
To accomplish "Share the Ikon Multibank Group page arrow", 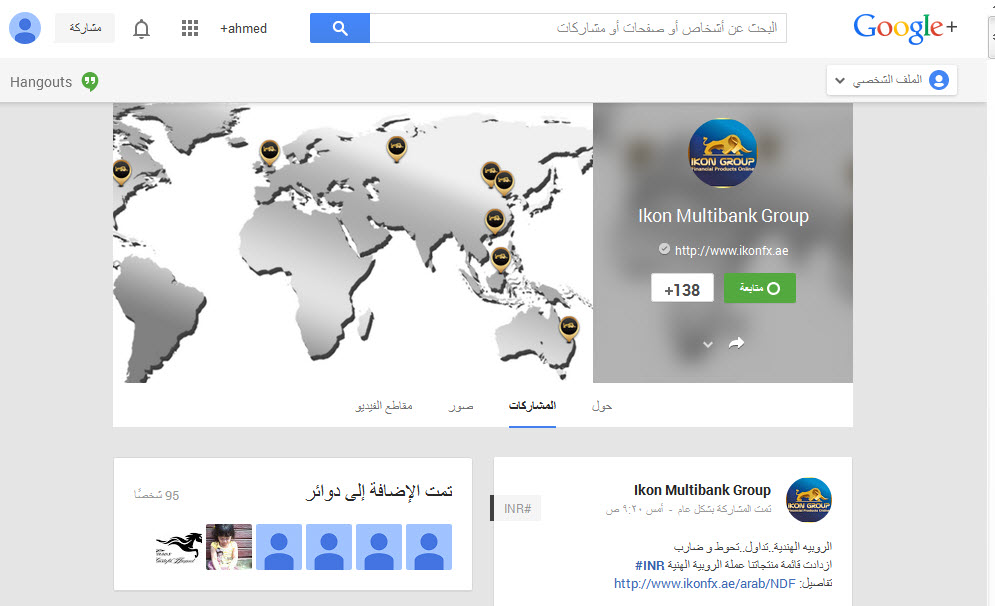I will click(736, 343).
